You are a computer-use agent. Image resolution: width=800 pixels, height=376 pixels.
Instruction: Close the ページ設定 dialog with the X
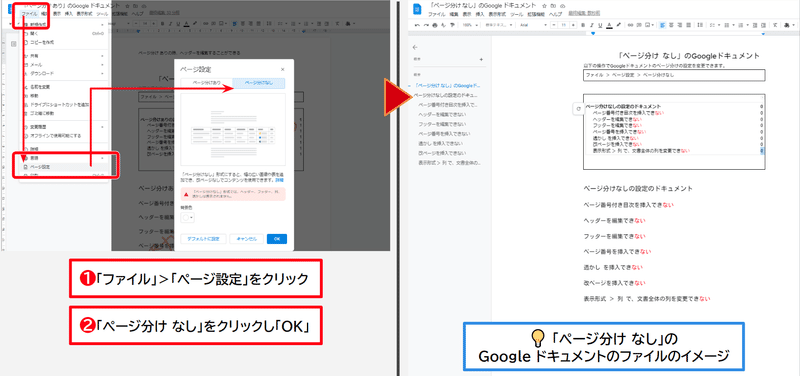[x=283, y=69]
